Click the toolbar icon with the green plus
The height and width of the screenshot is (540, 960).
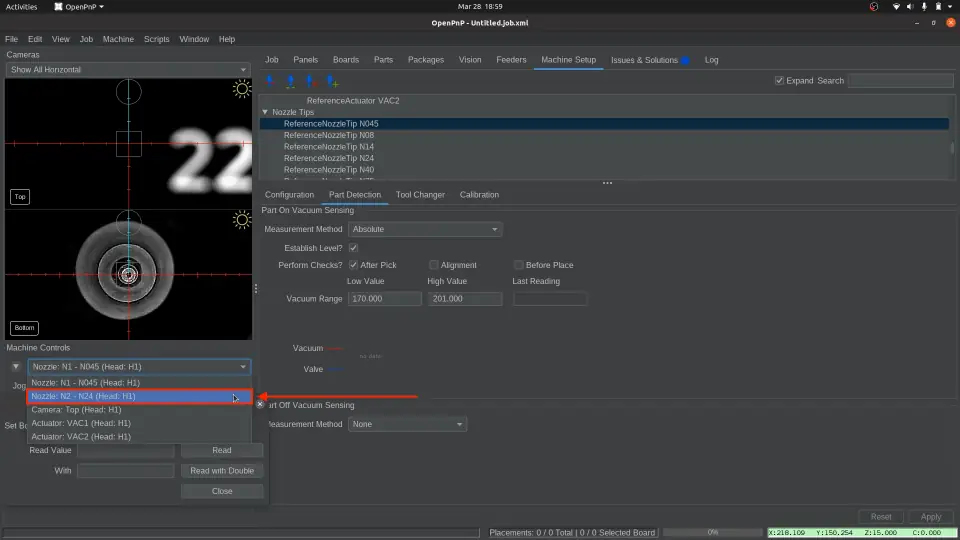[x=332, y=81]
